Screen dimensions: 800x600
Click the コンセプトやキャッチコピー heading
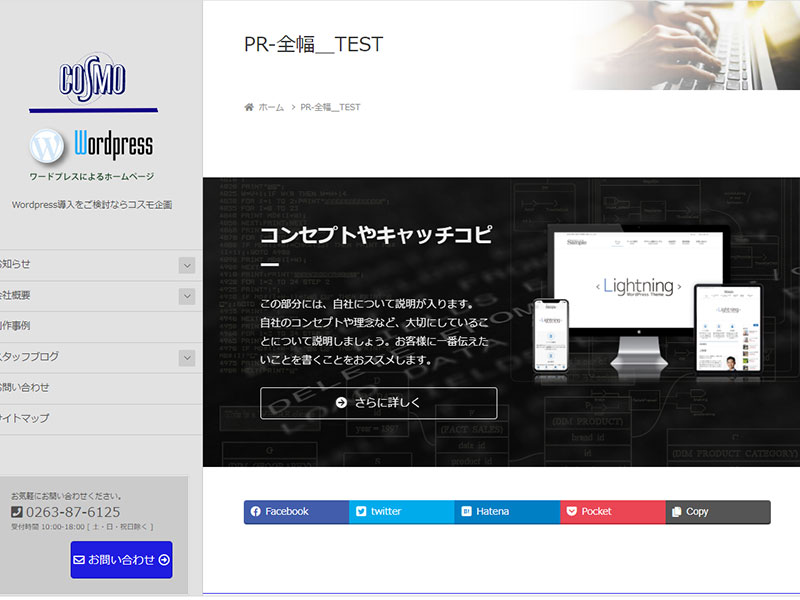click(x=376, y=235)
